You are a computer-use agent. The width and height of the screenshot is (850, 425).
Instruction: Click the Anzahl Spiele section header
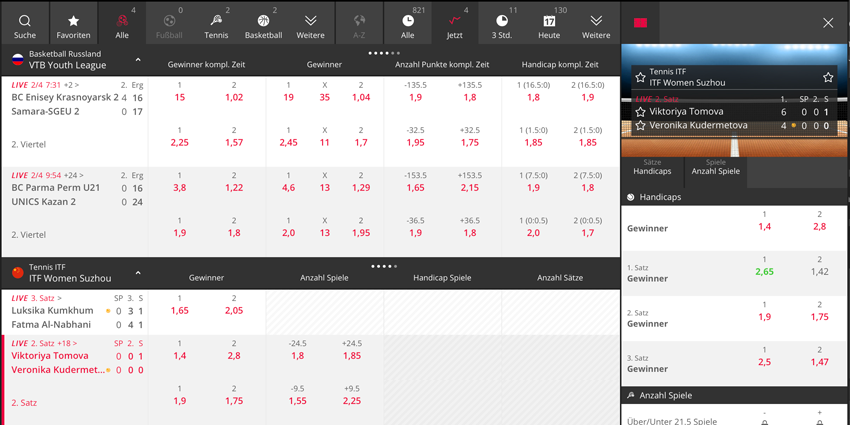(x=735, y=396)
